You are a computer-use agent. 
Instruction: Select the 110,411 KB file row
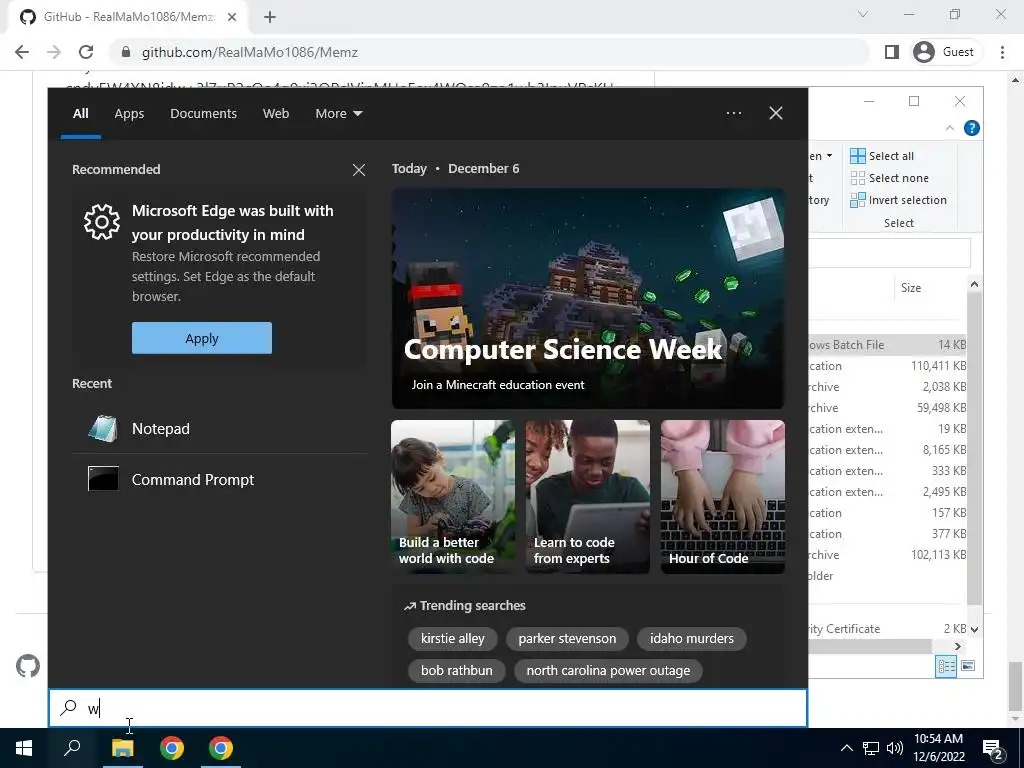coord(887,366)
